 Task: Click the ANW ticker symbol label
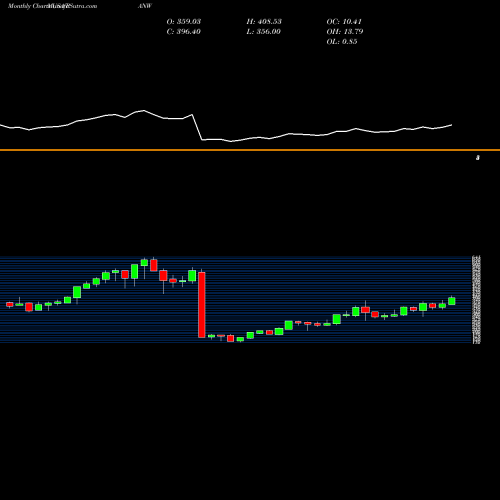click(x=145, y=6)
